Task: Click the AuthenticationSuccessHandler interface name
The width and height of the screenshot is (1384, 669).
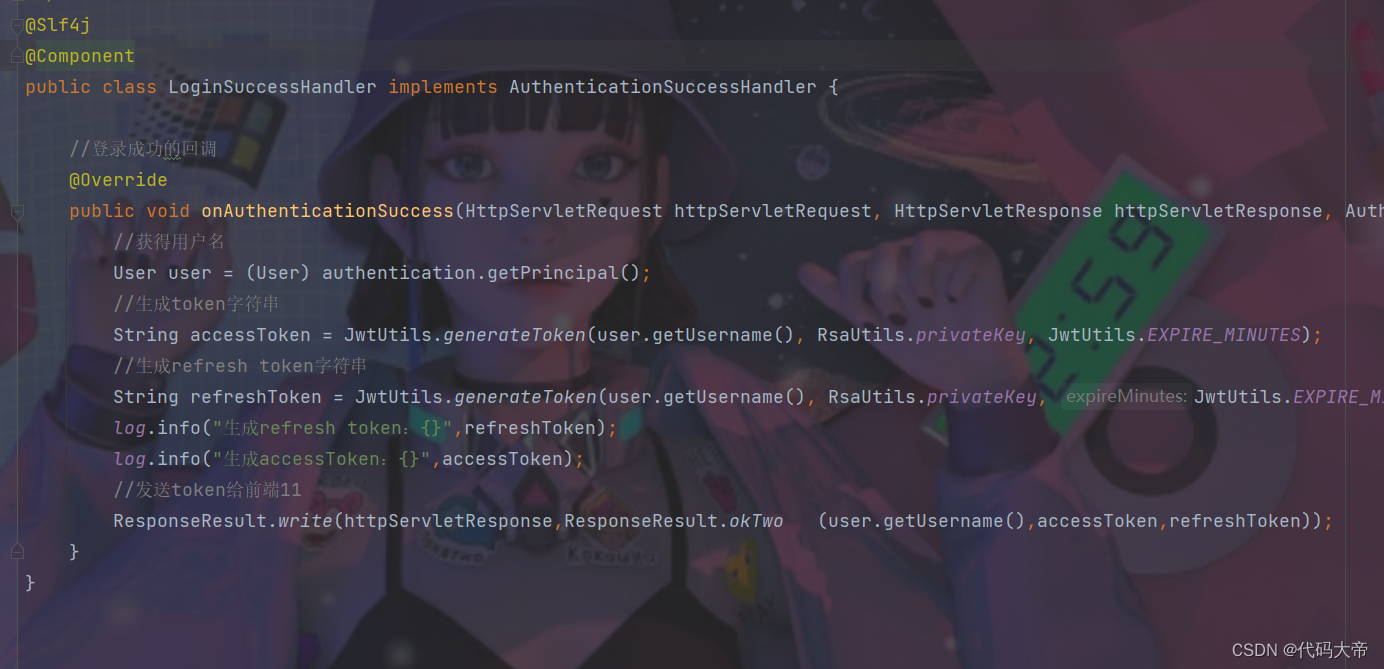Action: click(663, 87)
